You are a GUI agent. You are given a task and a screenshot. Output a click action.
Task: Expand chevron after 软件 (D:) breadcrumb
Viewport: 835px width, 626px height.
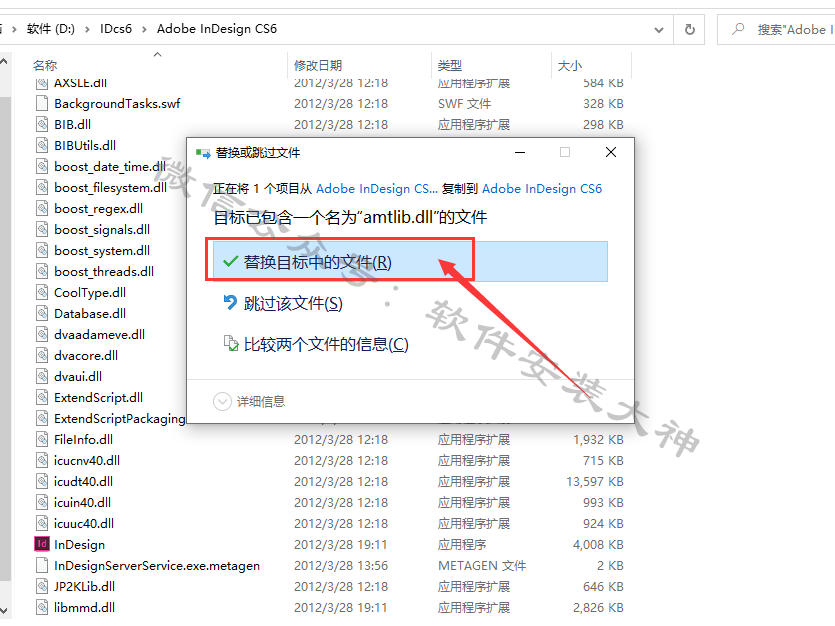pyautogui.click(x=87, y=29)
